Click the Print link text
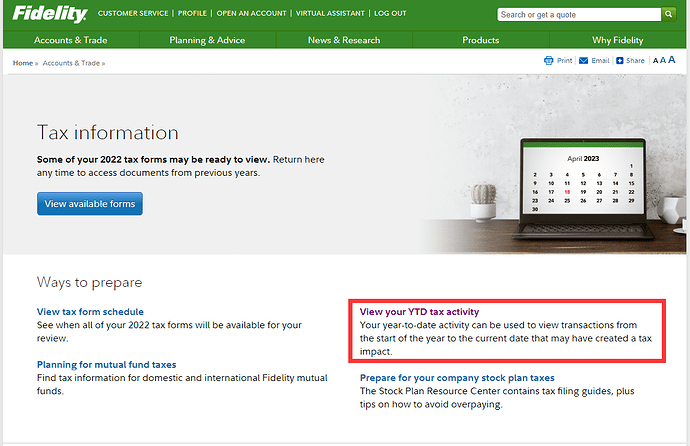Screen dimensions: 690x446 565,61
